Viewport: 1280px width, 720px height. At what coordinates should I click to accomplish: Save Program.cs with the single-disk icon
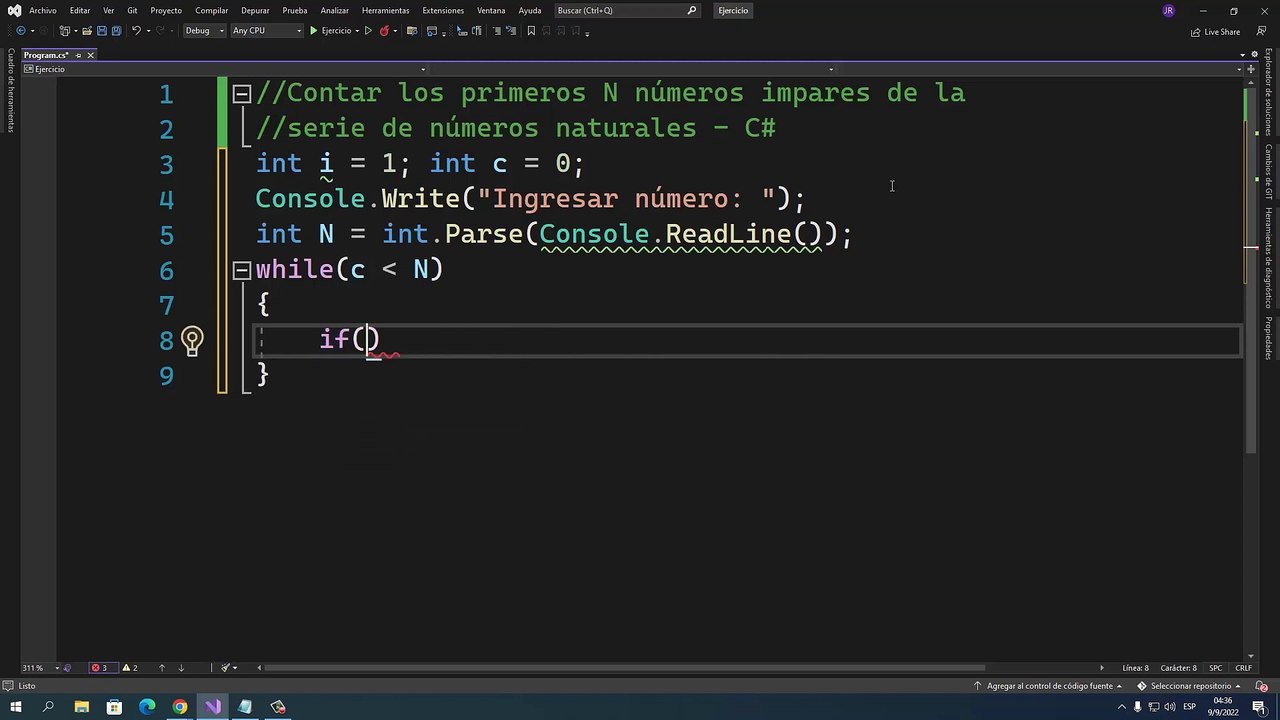pyautogui.click(x=101, y=31)
